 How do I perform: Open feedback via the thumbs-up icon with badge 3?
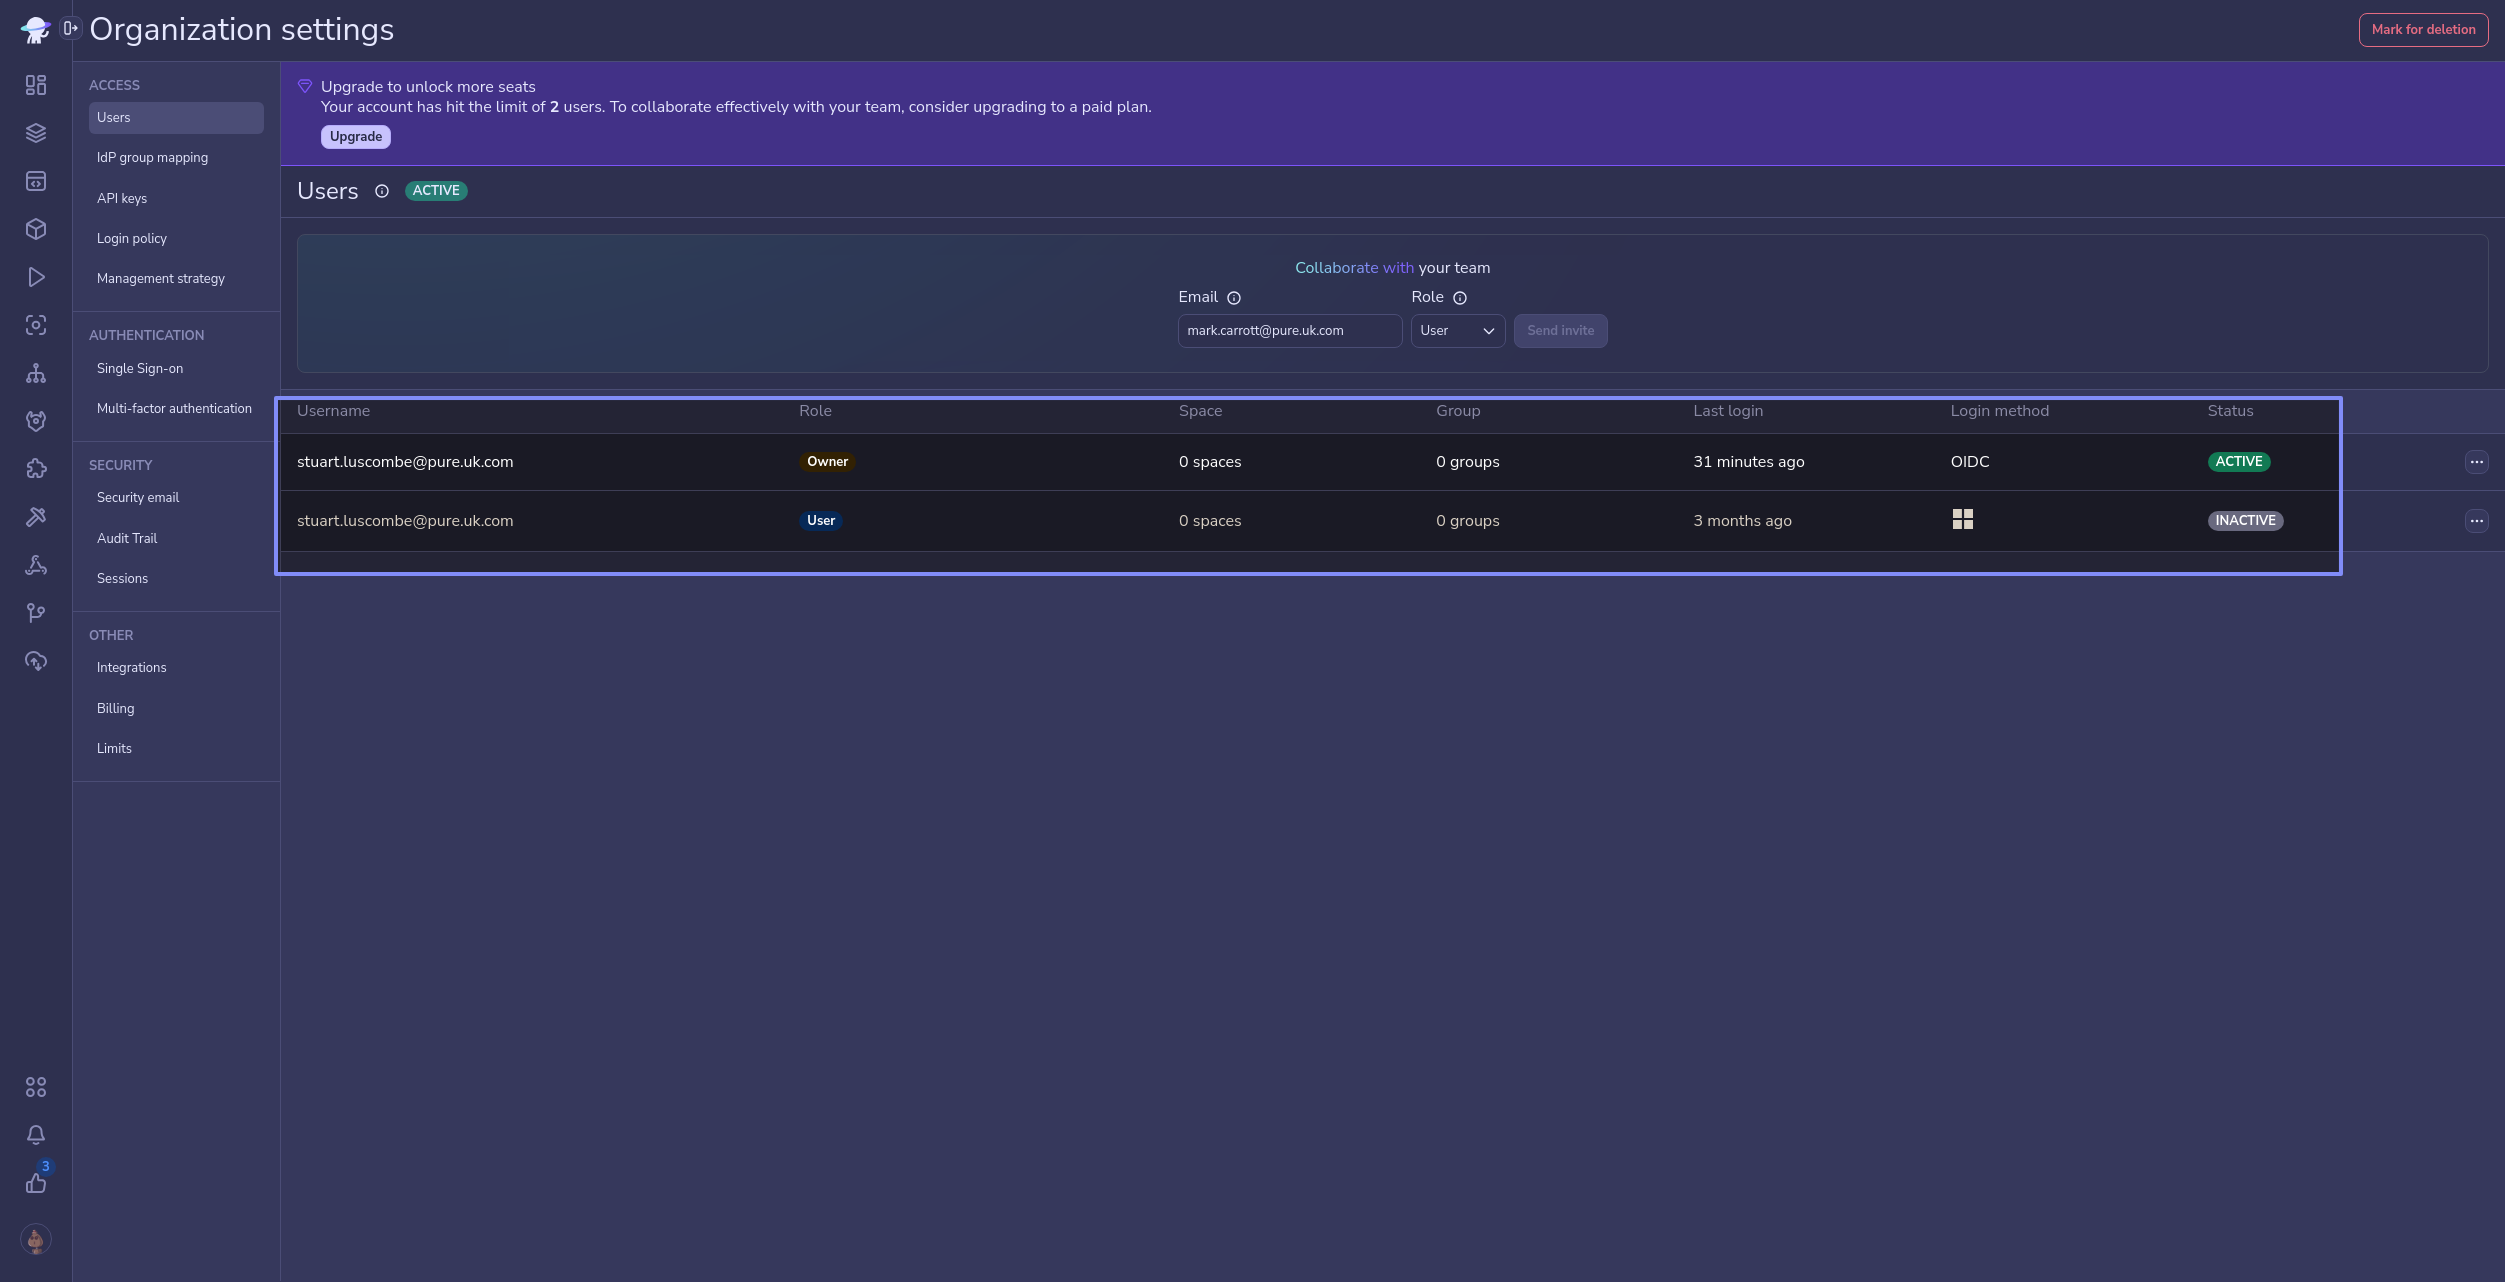[x=36, y=1183]
